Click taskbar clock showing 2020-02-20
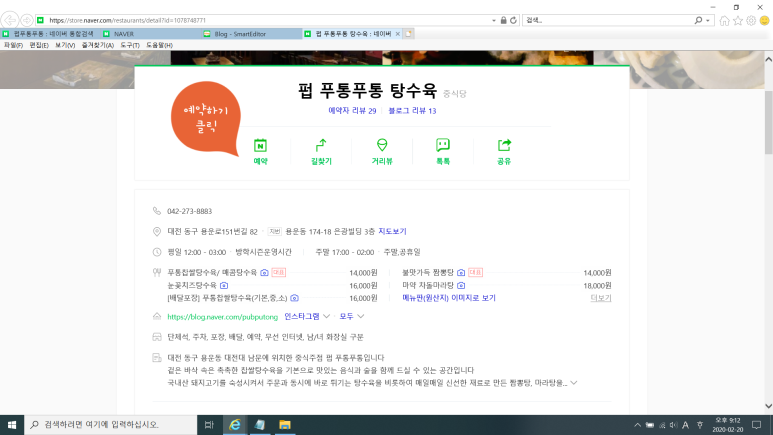 pos(728,425)
